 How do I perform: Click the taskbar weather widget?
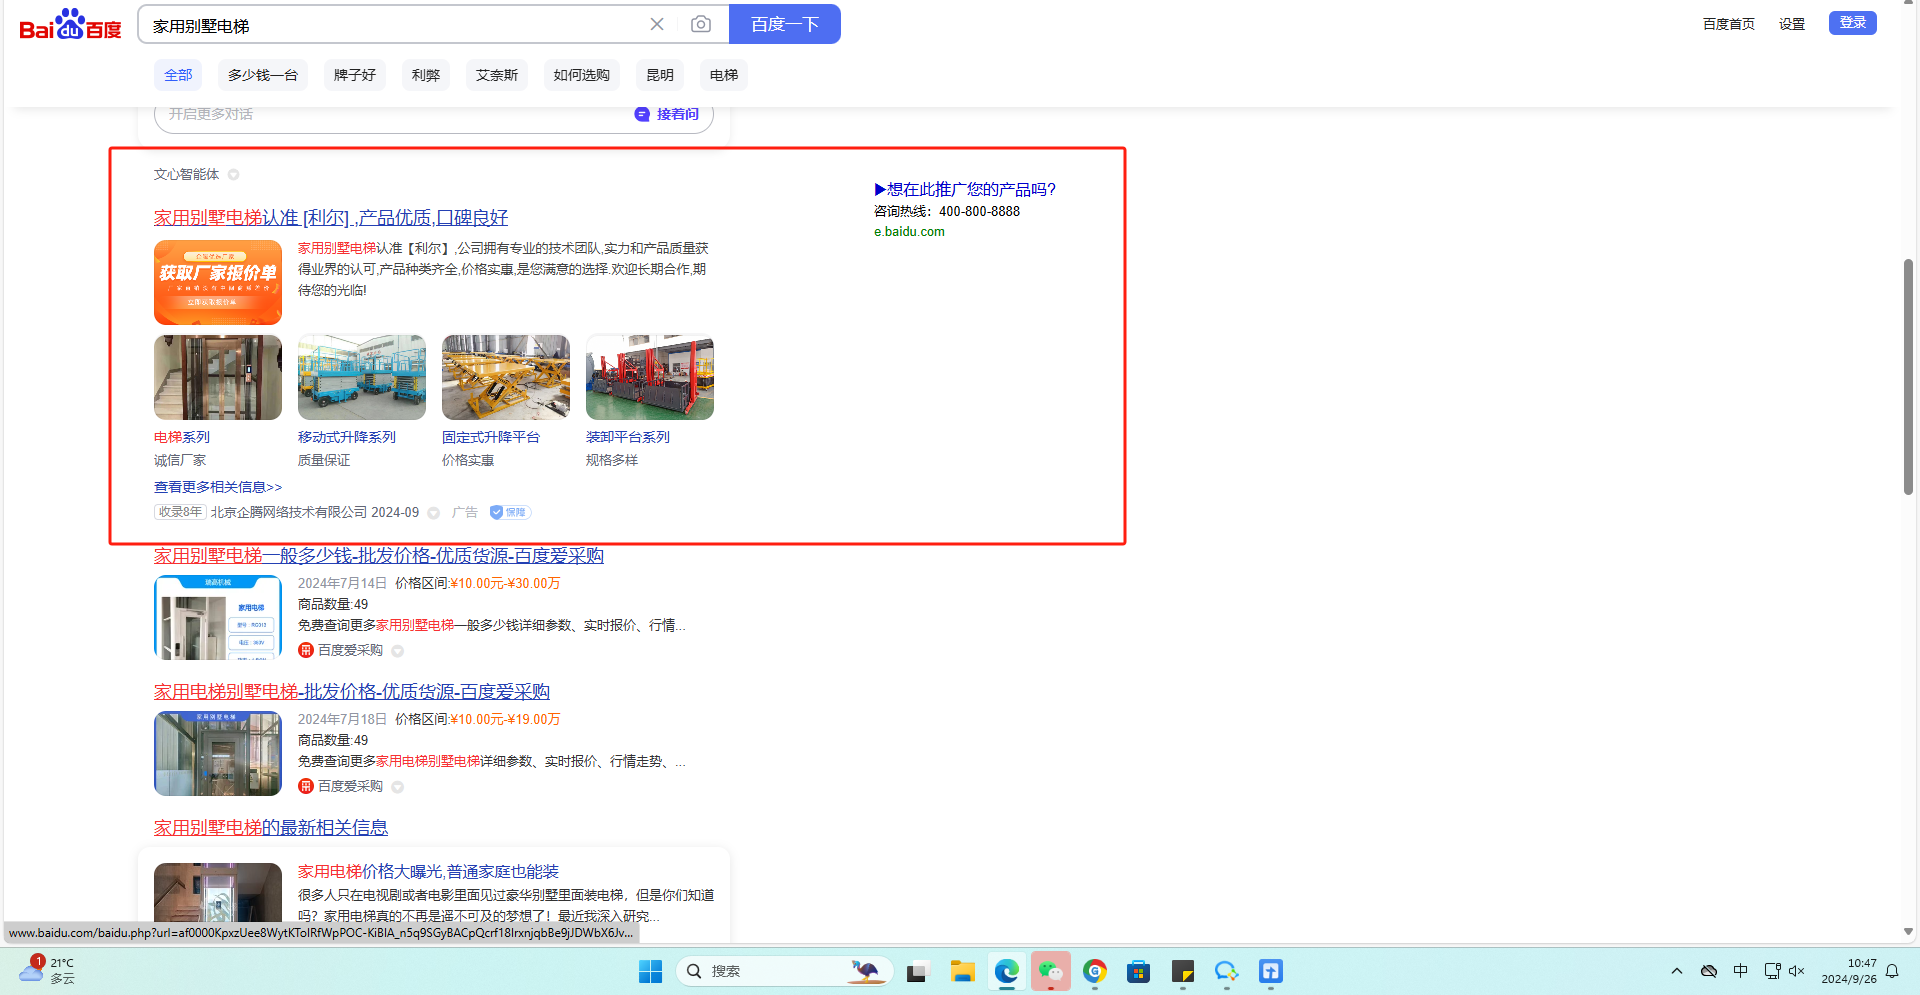pyautogui.click(x=48, y=970)
